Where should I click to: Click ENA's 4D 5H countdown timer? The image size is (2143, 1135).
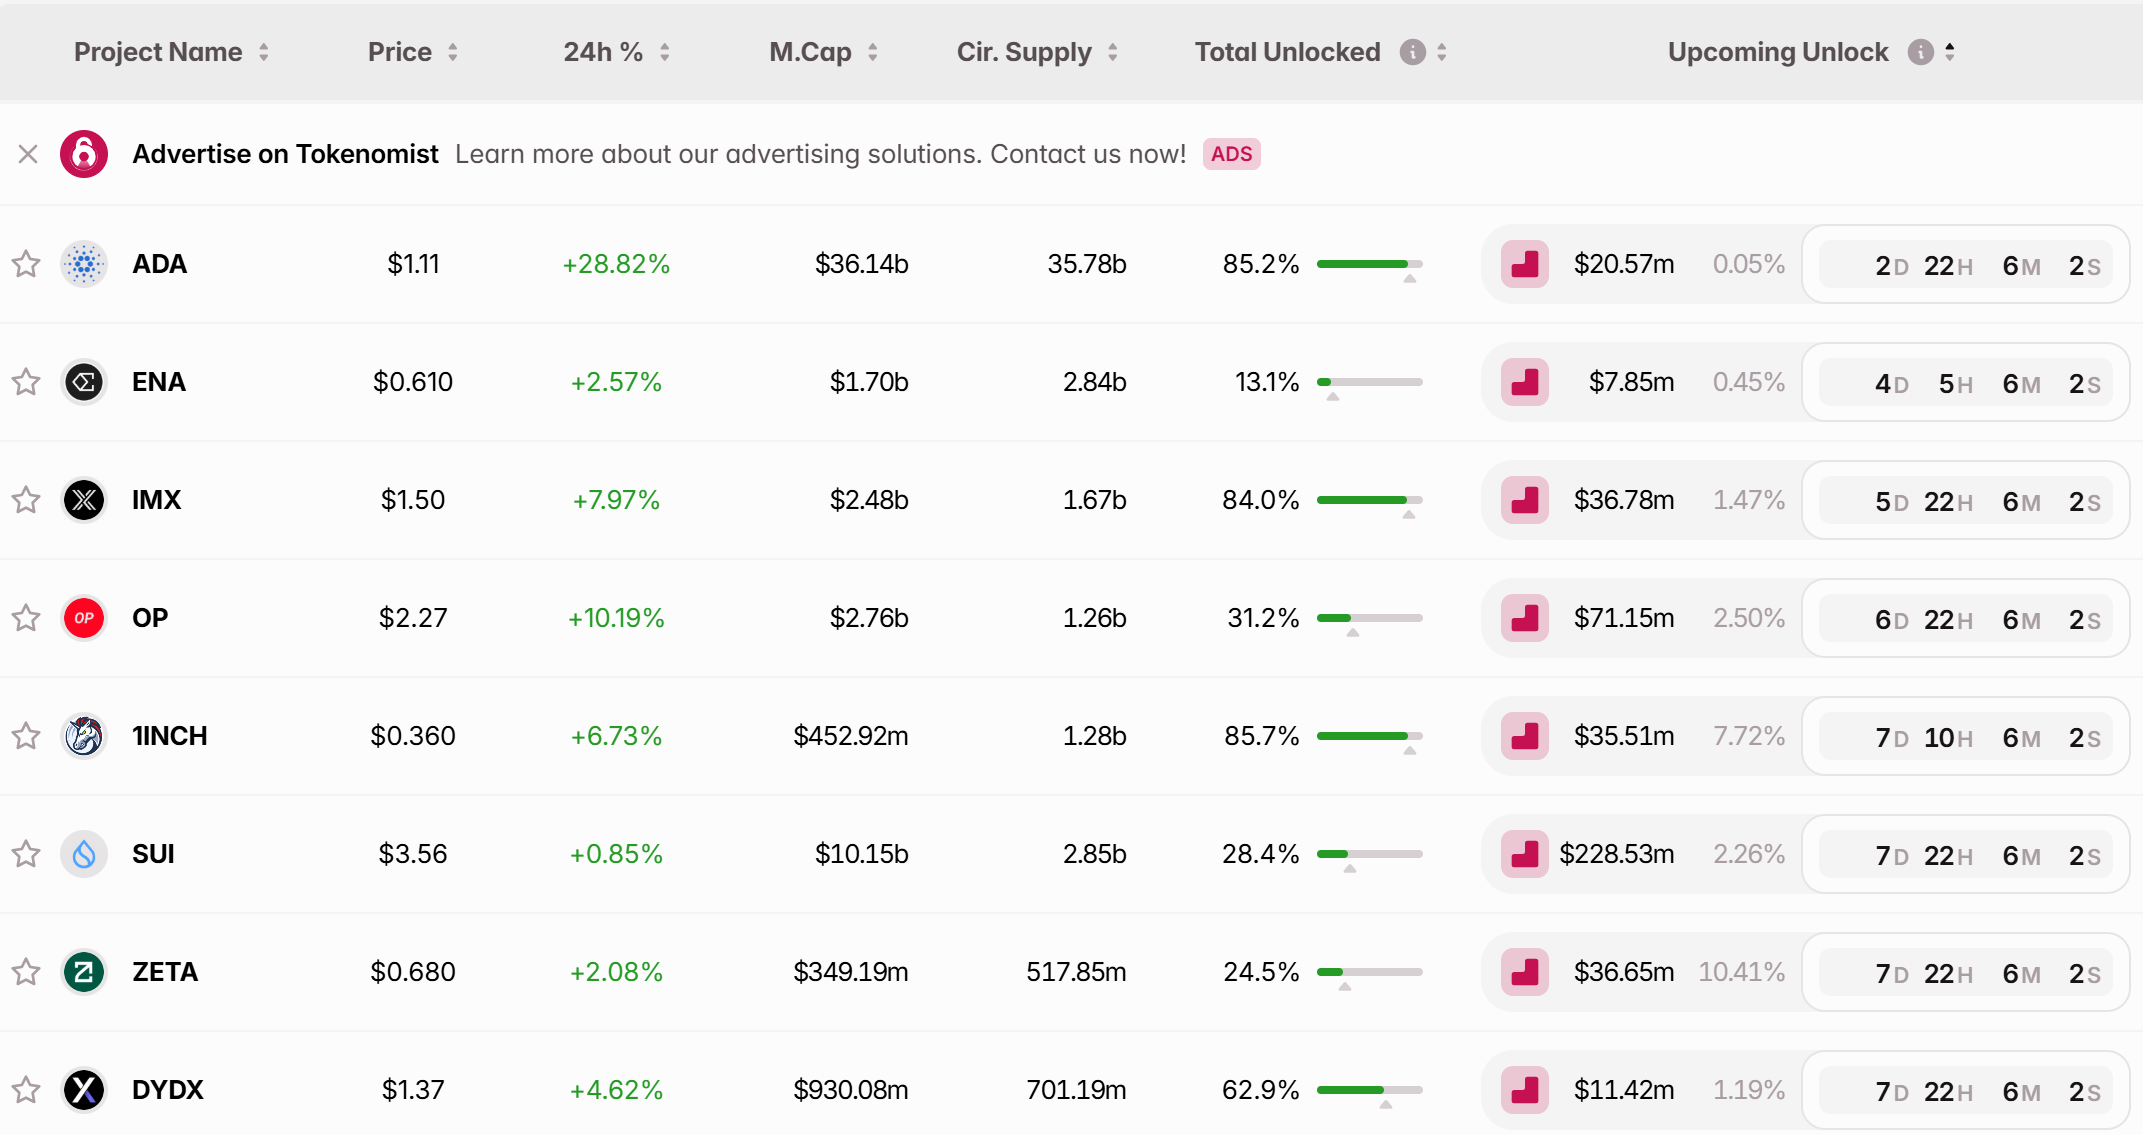pyautogui.click(x=1966, y=383)
